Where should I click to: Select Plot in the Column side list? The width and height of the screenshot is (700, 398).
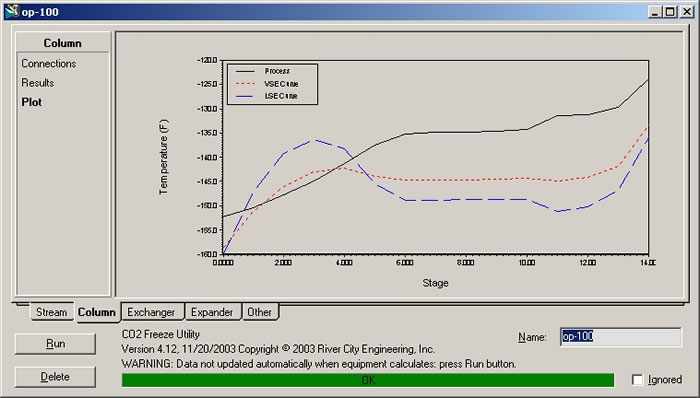pyautogui.click(x=32, y=102)
